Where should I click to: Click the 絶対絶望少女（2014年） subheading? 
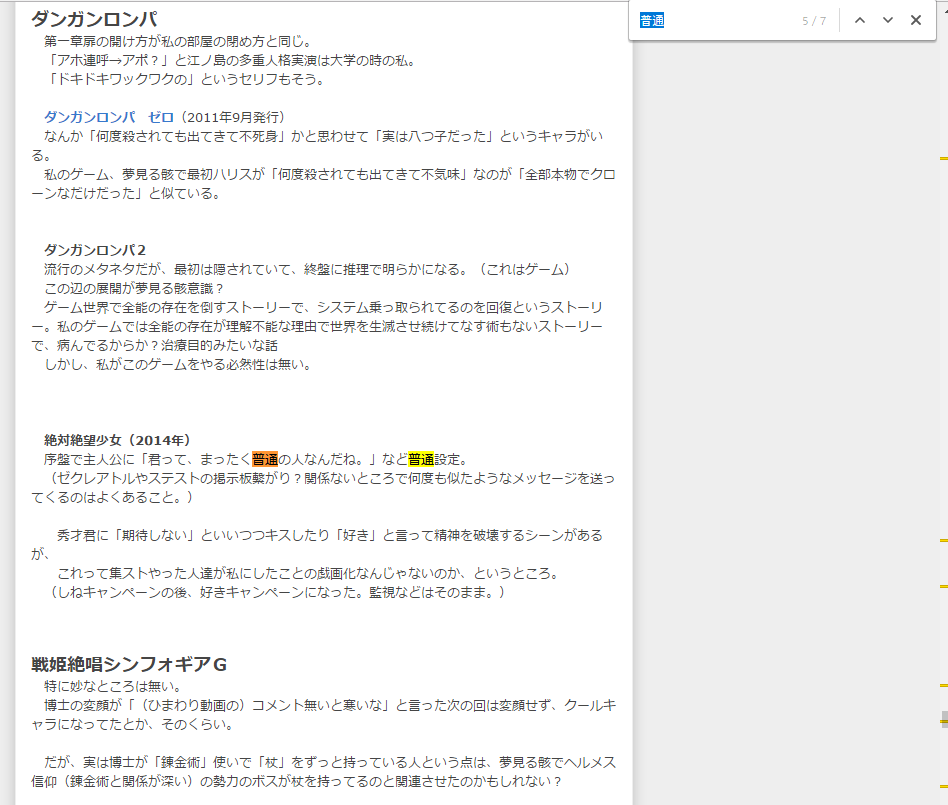click(x=118, y=440)
